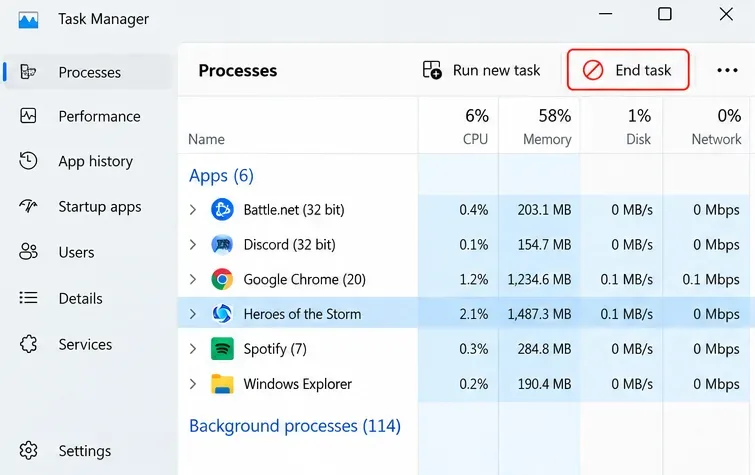Click the Heroes of the Storm icon

tap(222, 314)
